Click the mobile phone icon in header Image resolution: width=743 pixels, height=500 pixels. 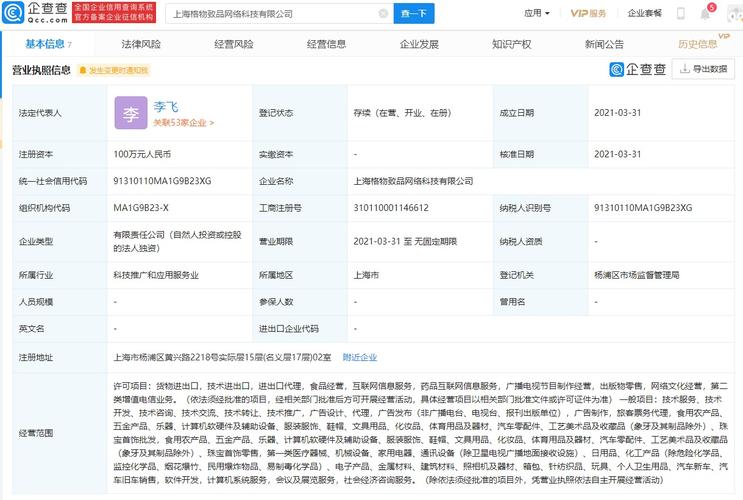(x=680, y=13)
